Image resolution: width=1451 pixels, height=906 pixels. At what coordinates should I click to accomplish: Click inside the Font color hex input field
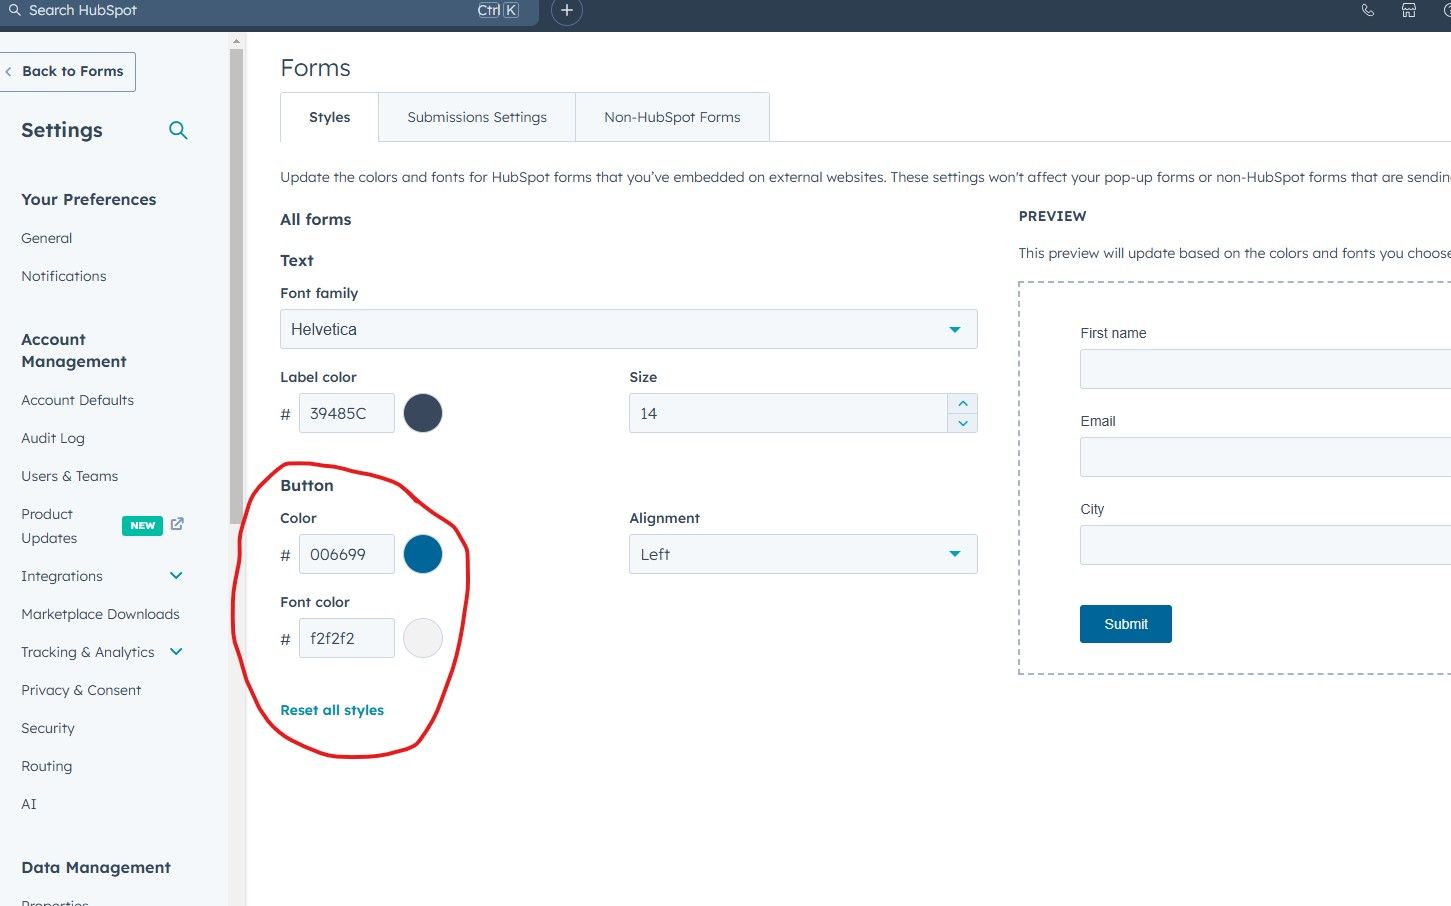click(x=346, y=637)
